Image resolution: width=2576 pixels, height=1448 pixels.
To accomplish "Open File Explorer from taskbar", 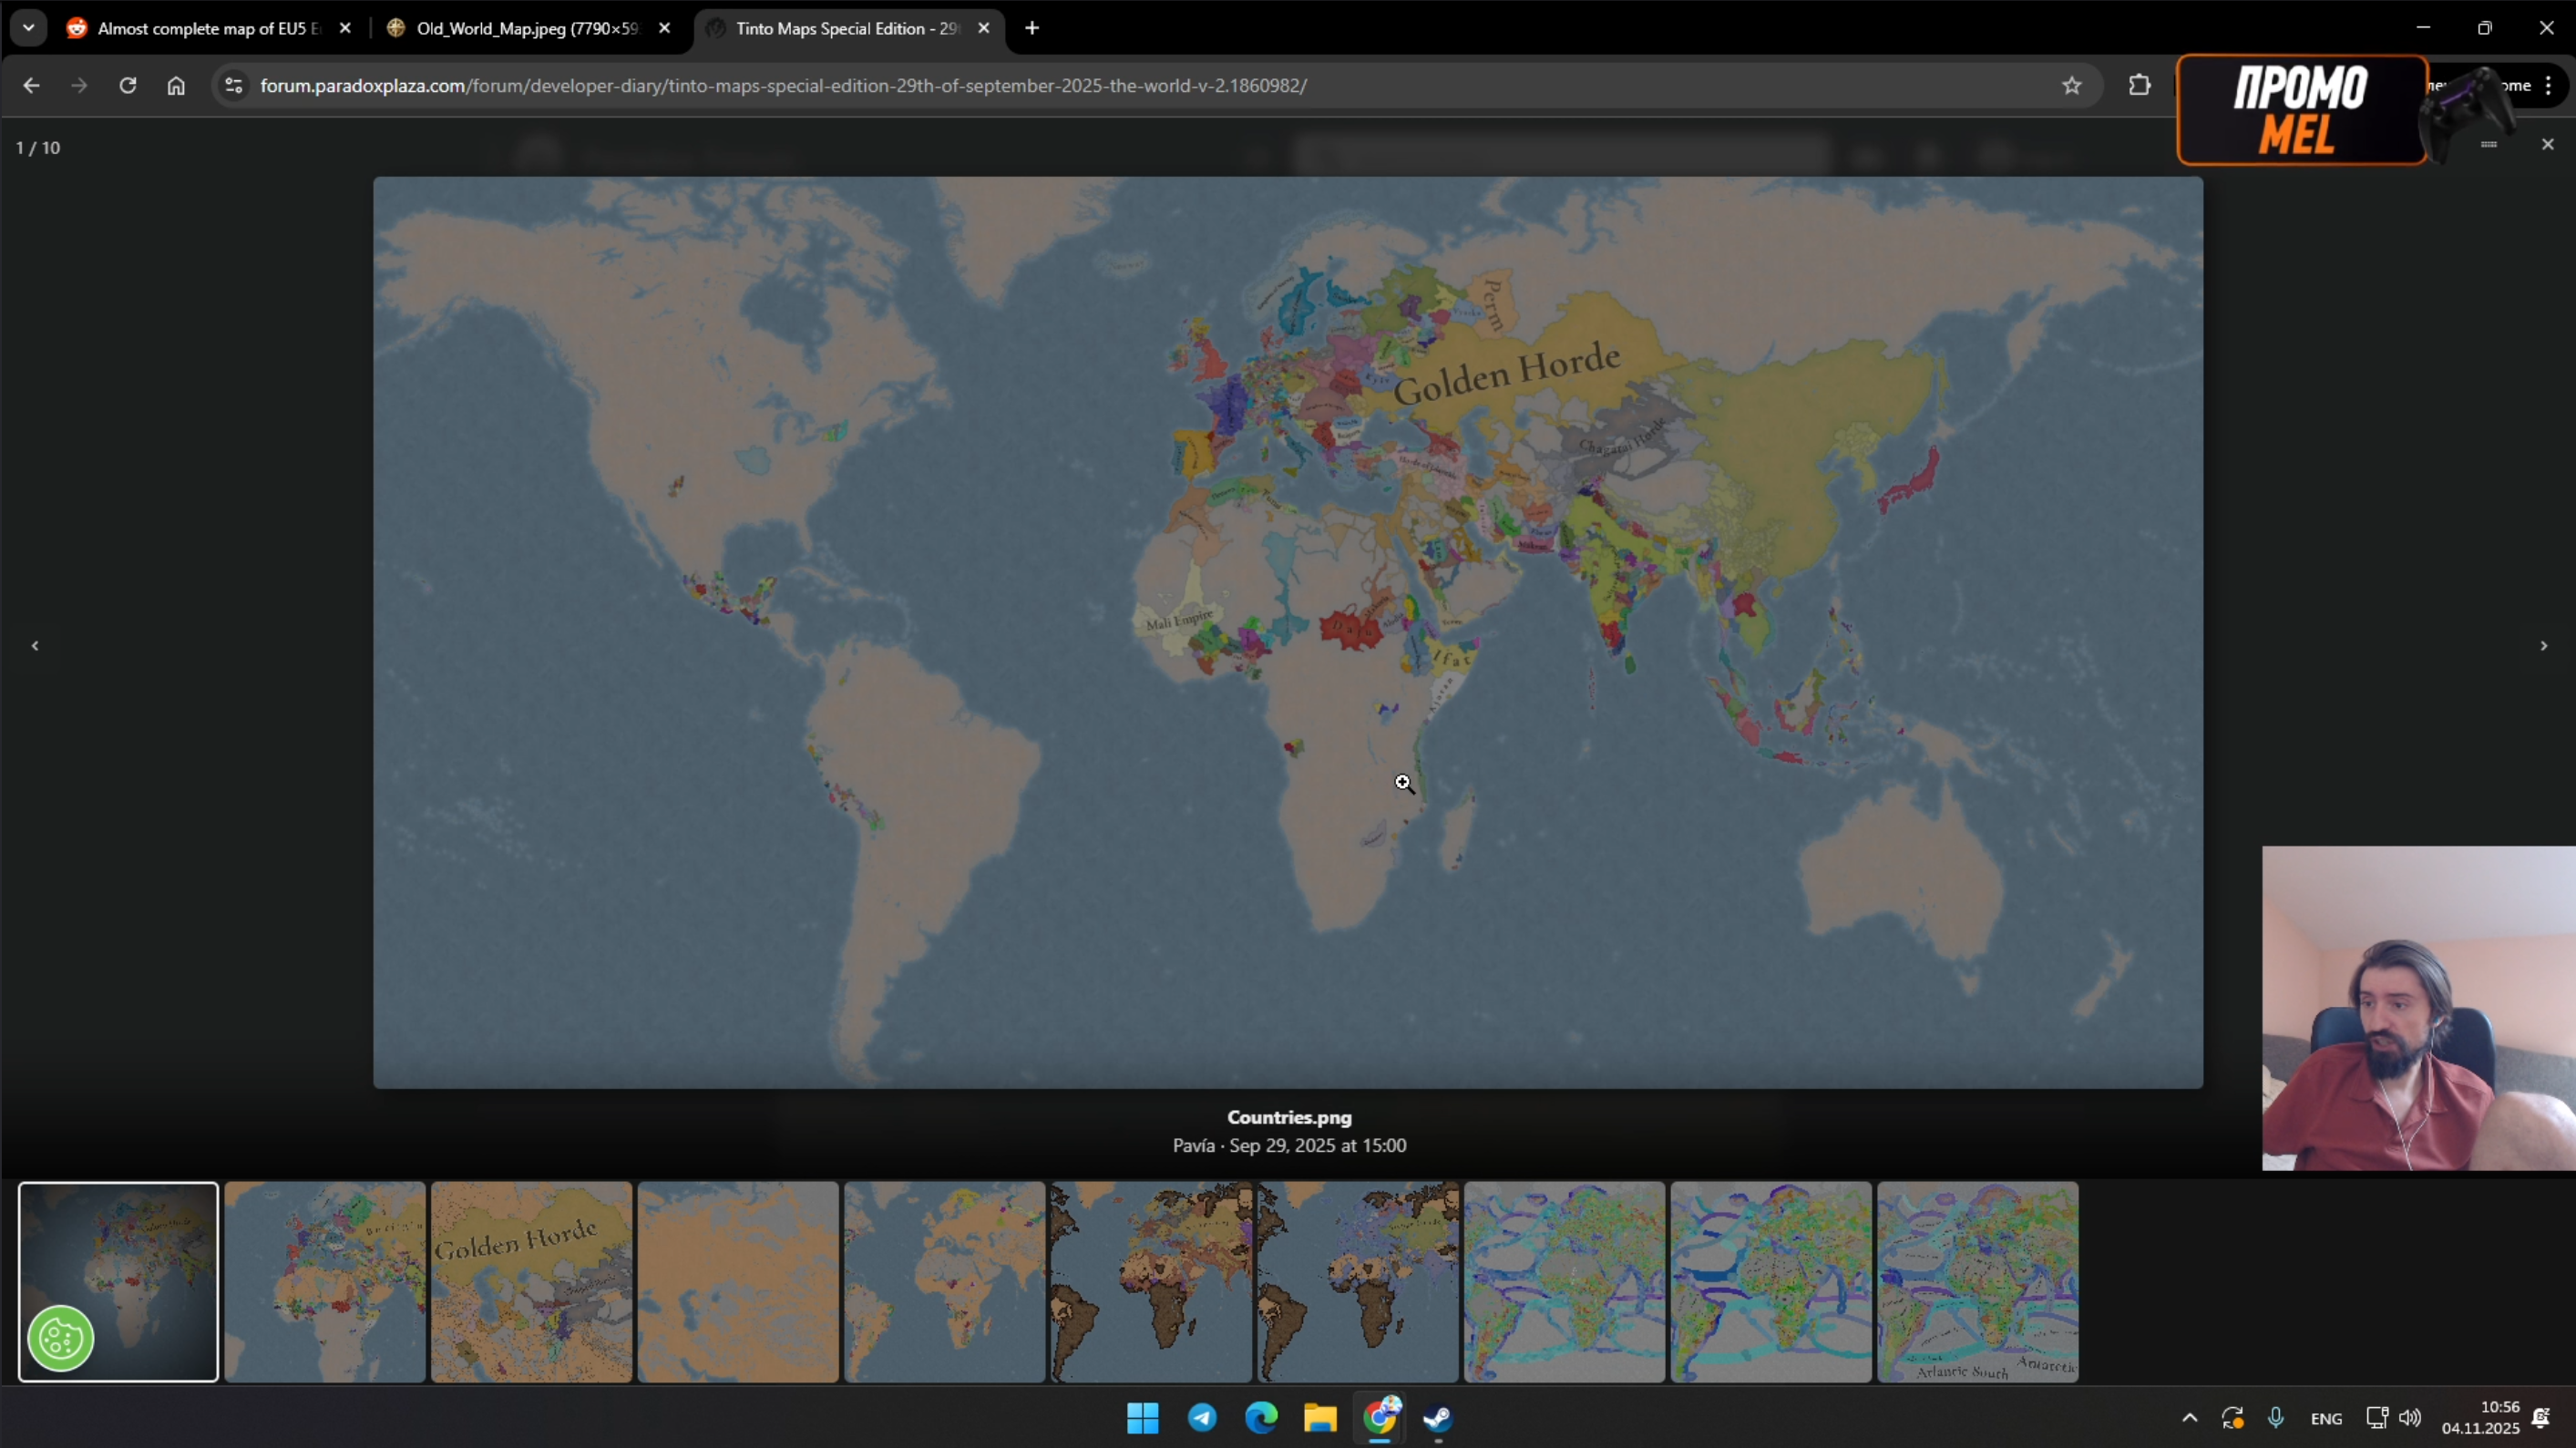I will [1320, 1417].
